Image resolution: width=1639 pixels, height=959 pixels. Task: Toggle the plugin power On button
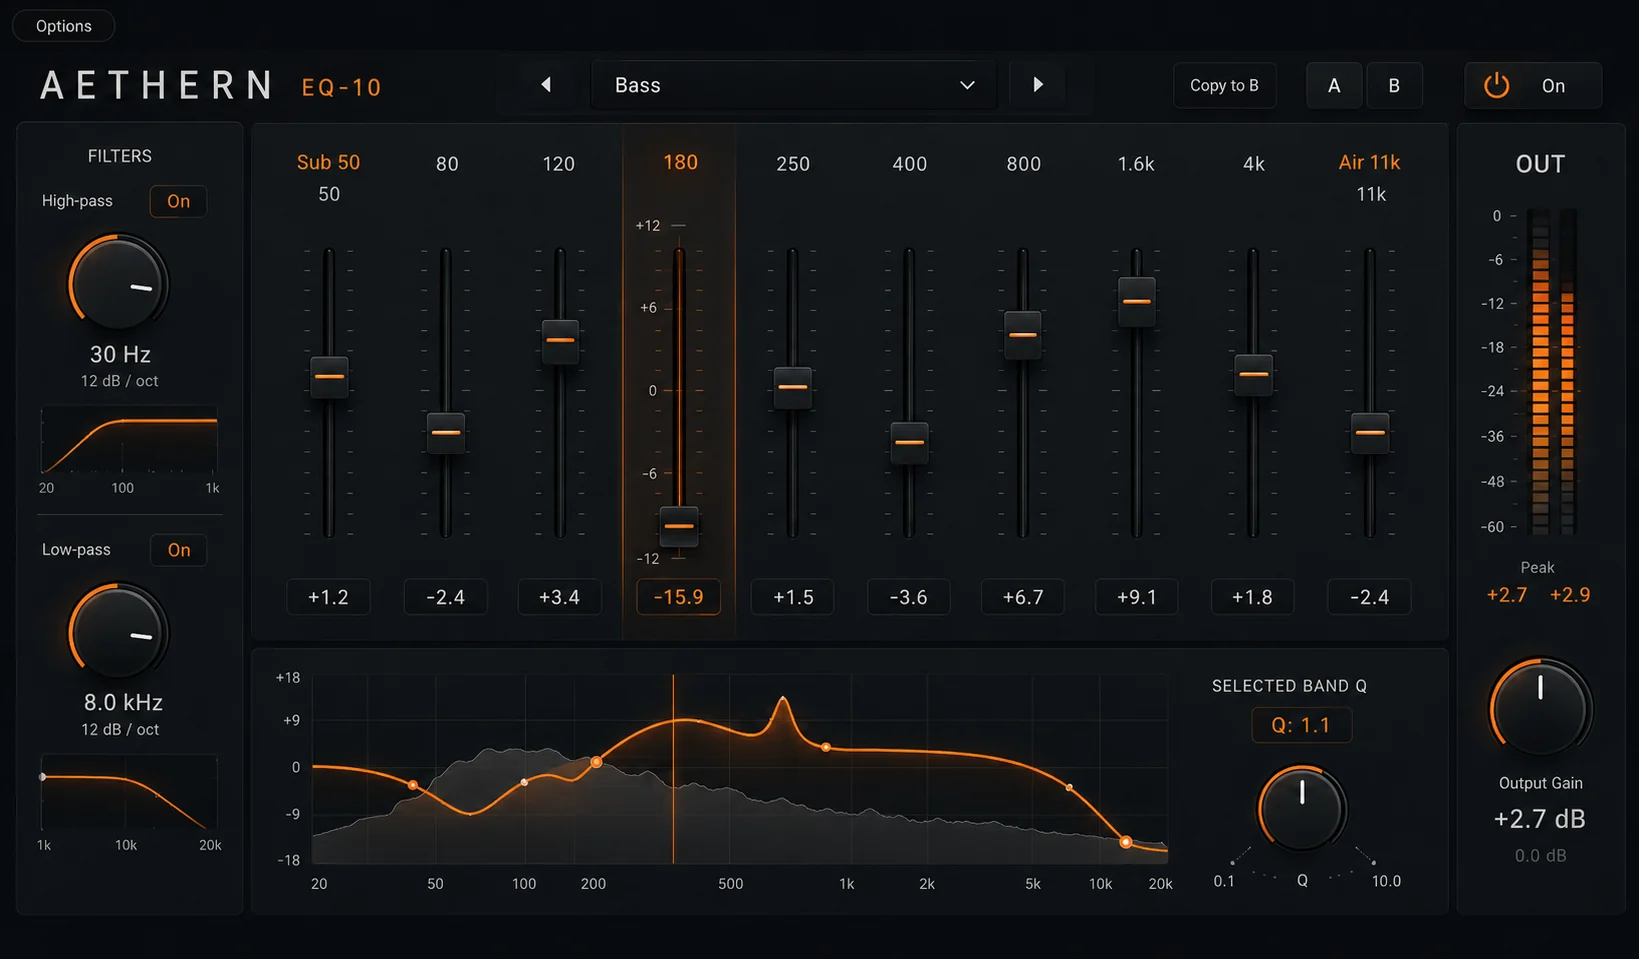point(1532,85)
